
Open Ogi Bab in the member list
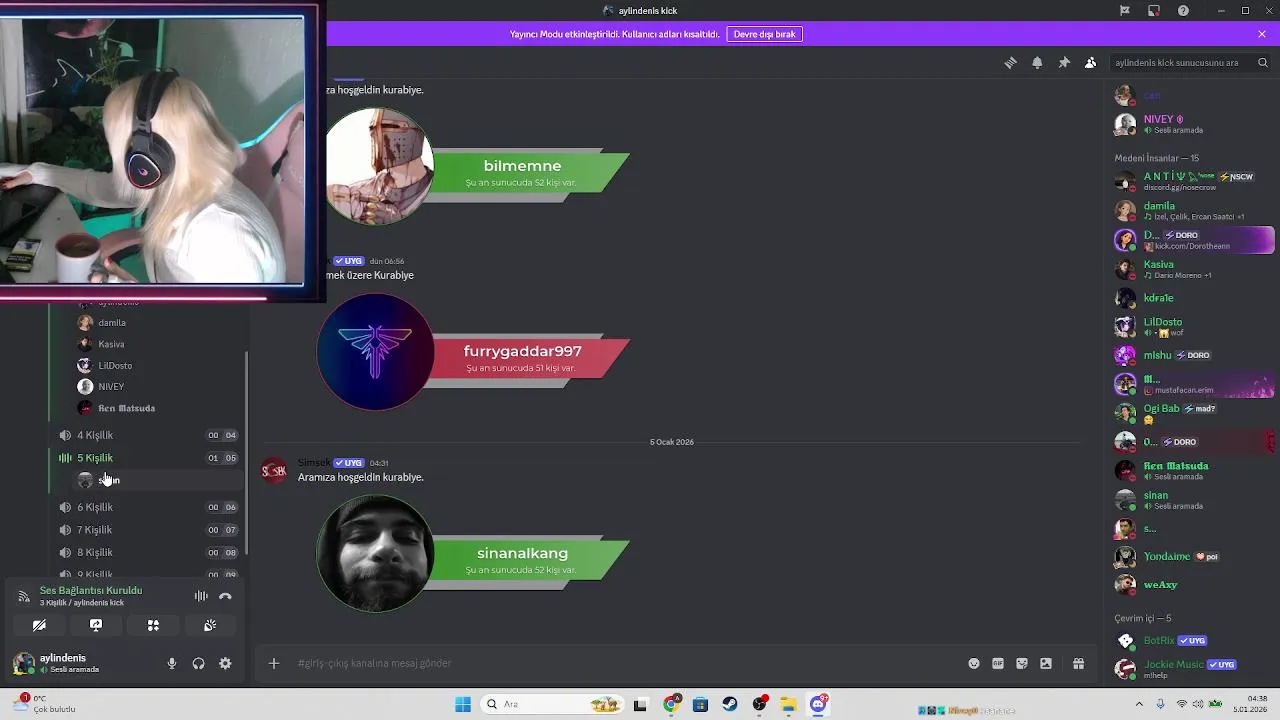(x=1193, y=413)
